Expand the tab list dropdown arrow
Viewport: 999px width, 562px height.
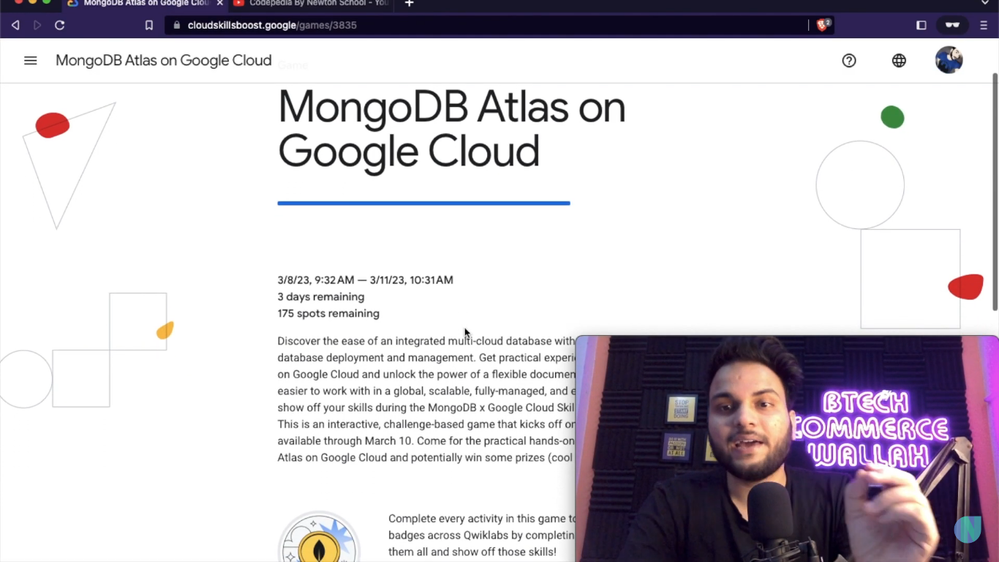pos(985,3)
